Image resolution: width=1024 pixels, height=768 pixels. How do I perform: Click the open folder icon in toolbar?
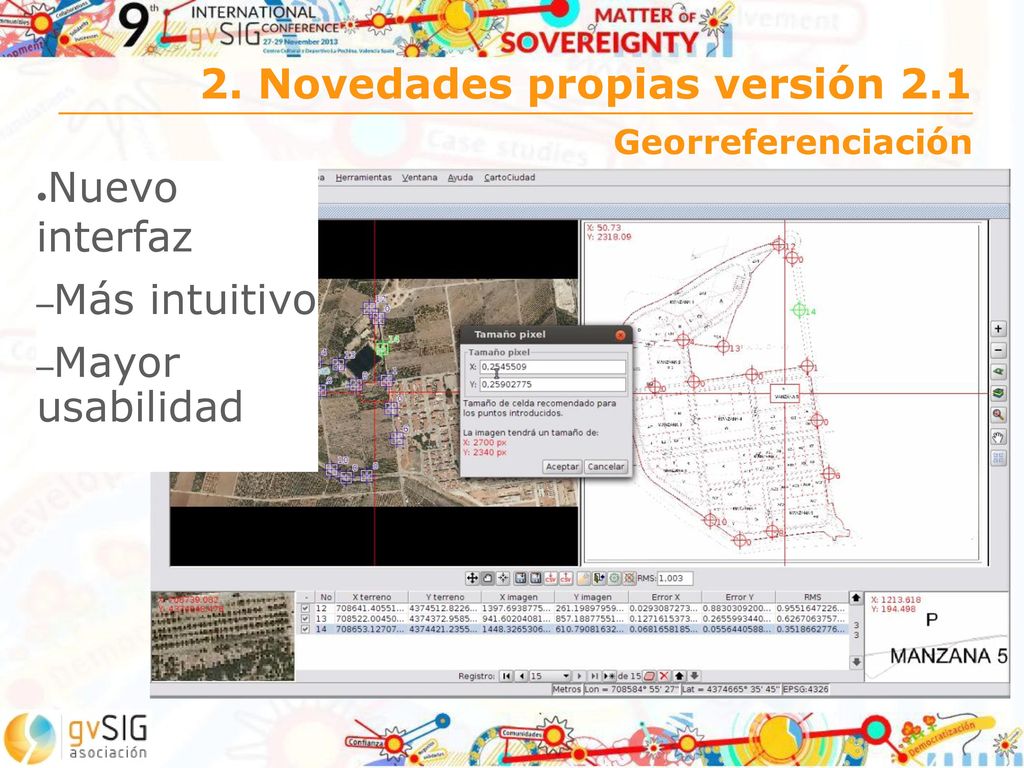click(583, 578)
